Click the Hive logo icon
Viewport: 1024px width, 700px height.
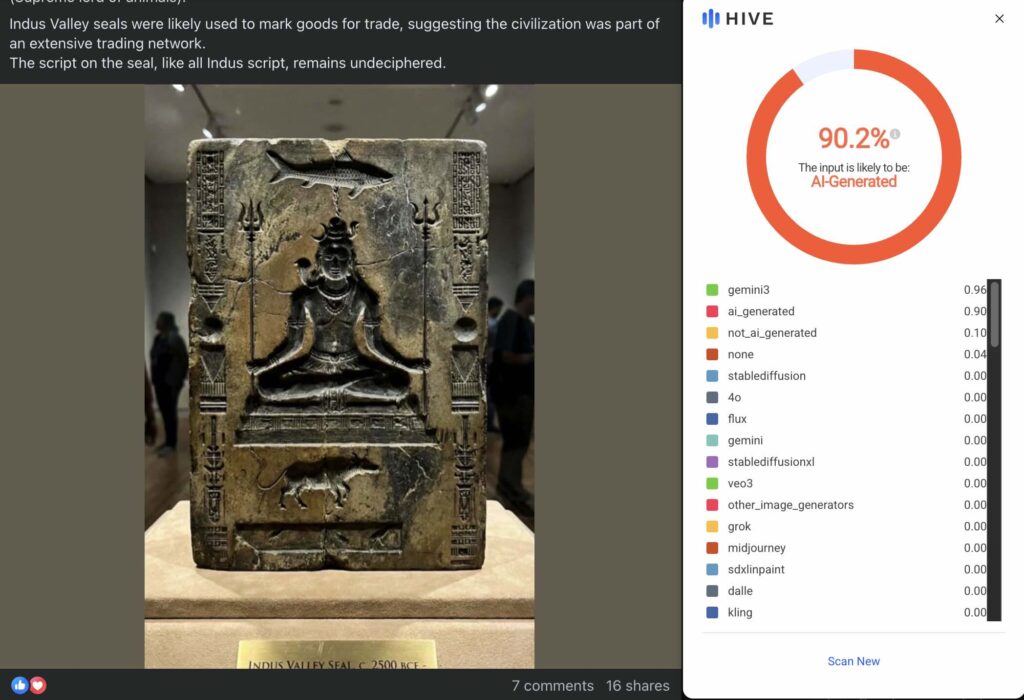coord(711,18)
